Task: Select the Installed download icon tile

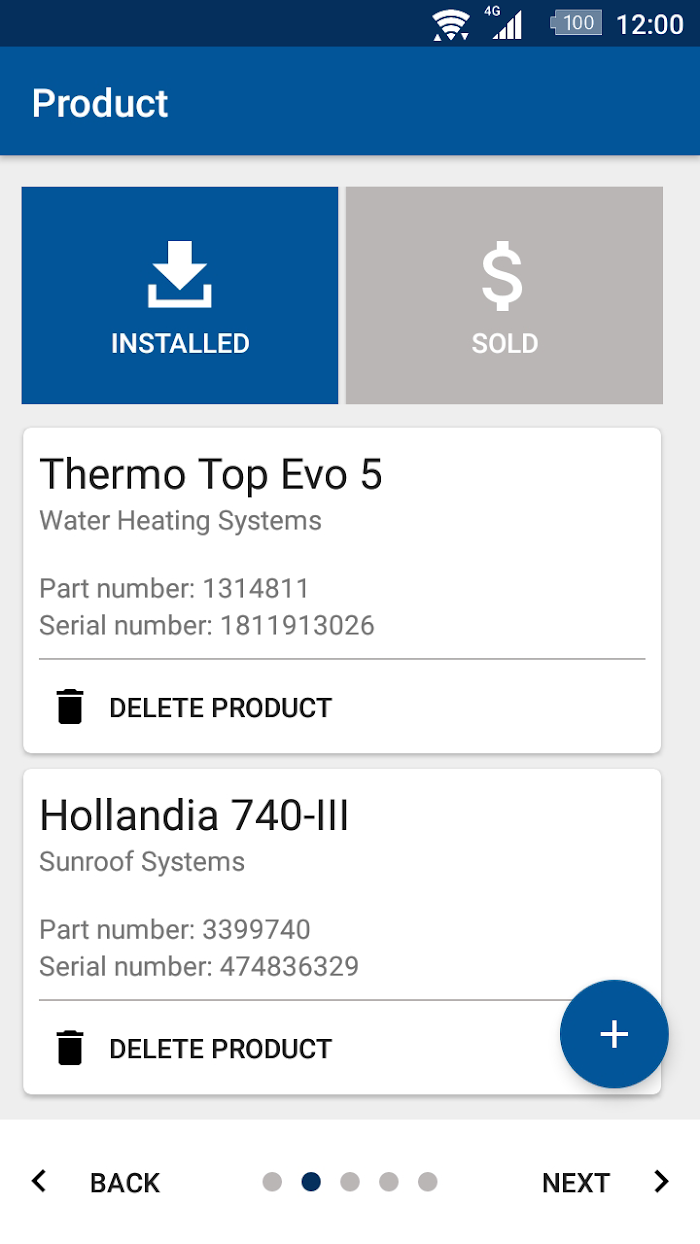Action: pyautogui.click(x=180, y=295)
